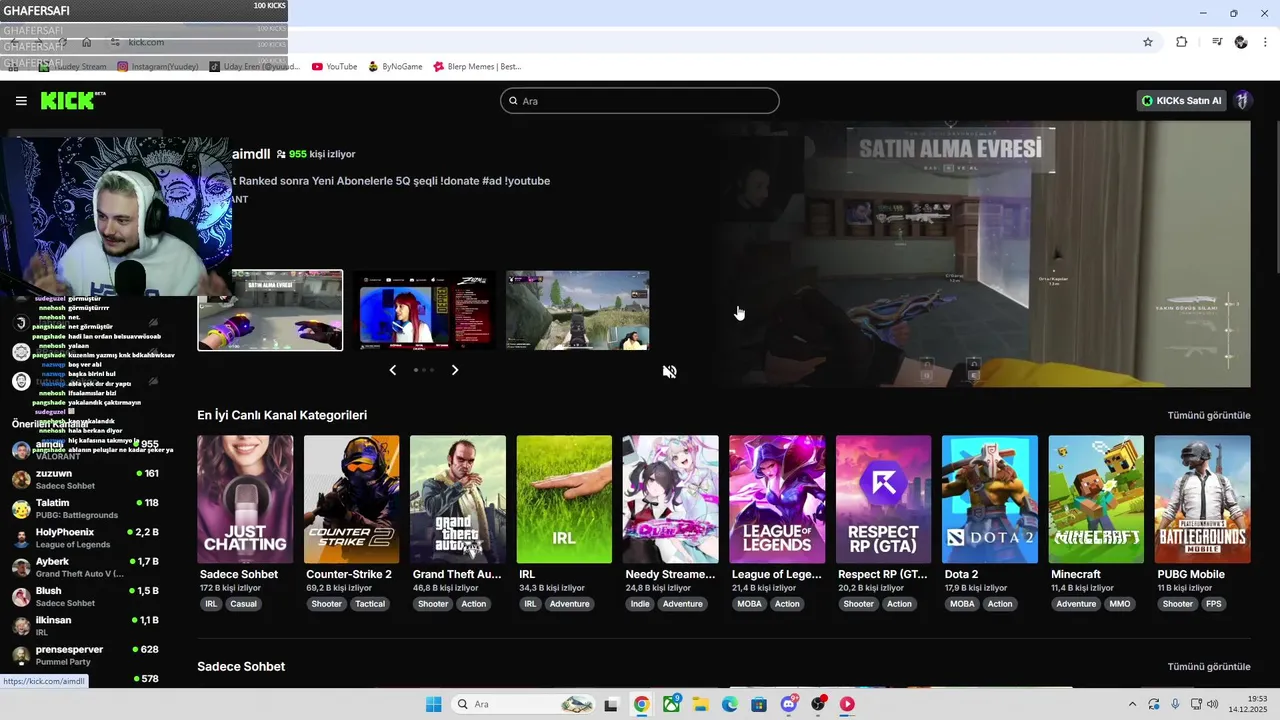Open the profile avatar menu
The width and height of the screenshot is (1280, 720).
point(1242,101)
